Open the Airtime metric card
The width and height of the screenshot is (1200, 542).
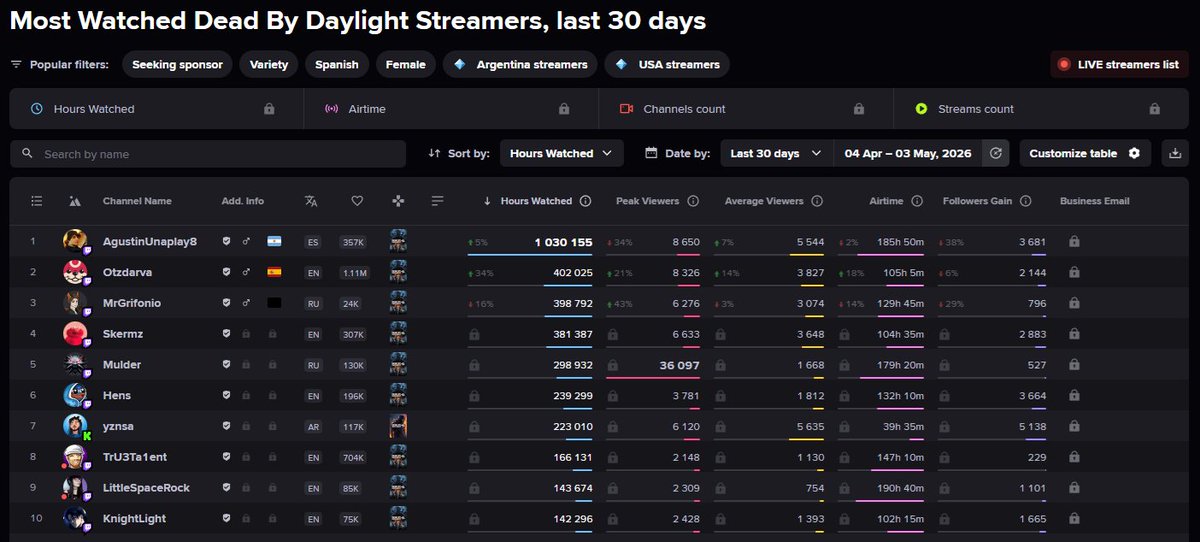click(451, 109)
